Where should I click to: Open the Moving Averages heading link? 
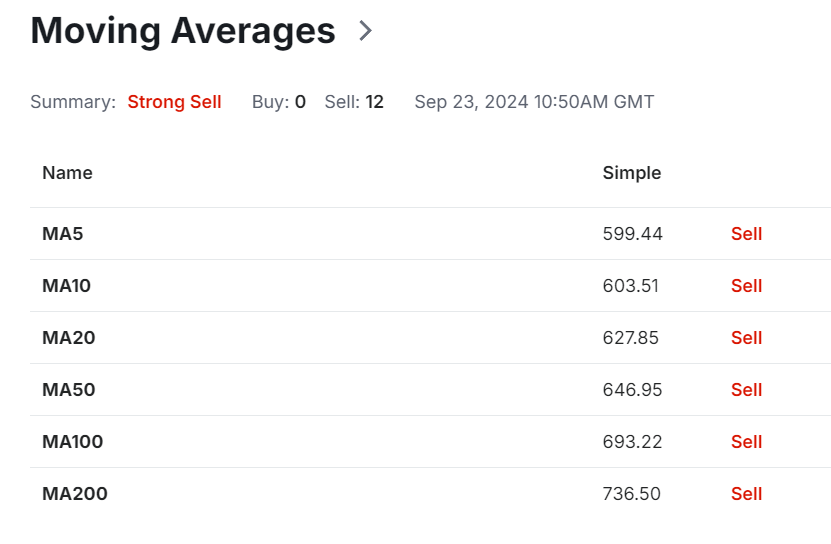(x=183, y=31)
